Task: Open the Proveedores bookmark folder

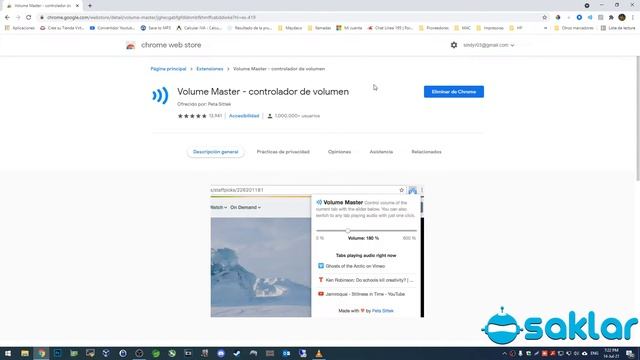Action: pyautogui.click(x=433, y=28)
